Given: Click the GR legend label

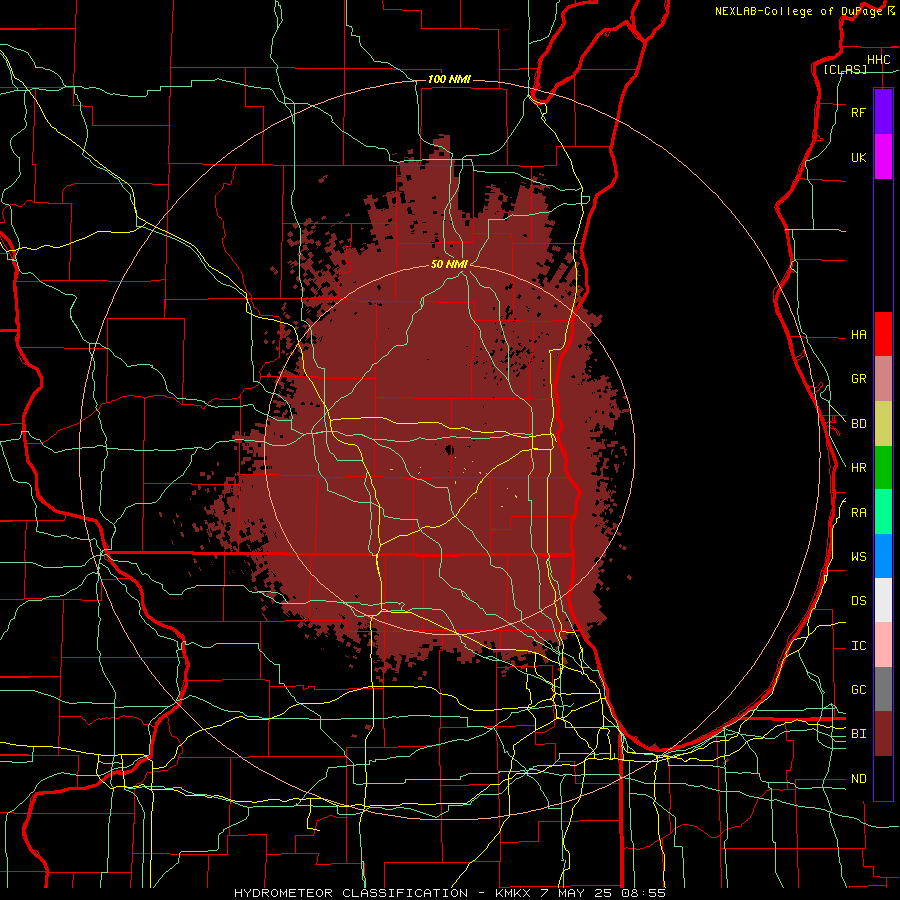Looking at the screenshot, I should [x=858, y=379].
